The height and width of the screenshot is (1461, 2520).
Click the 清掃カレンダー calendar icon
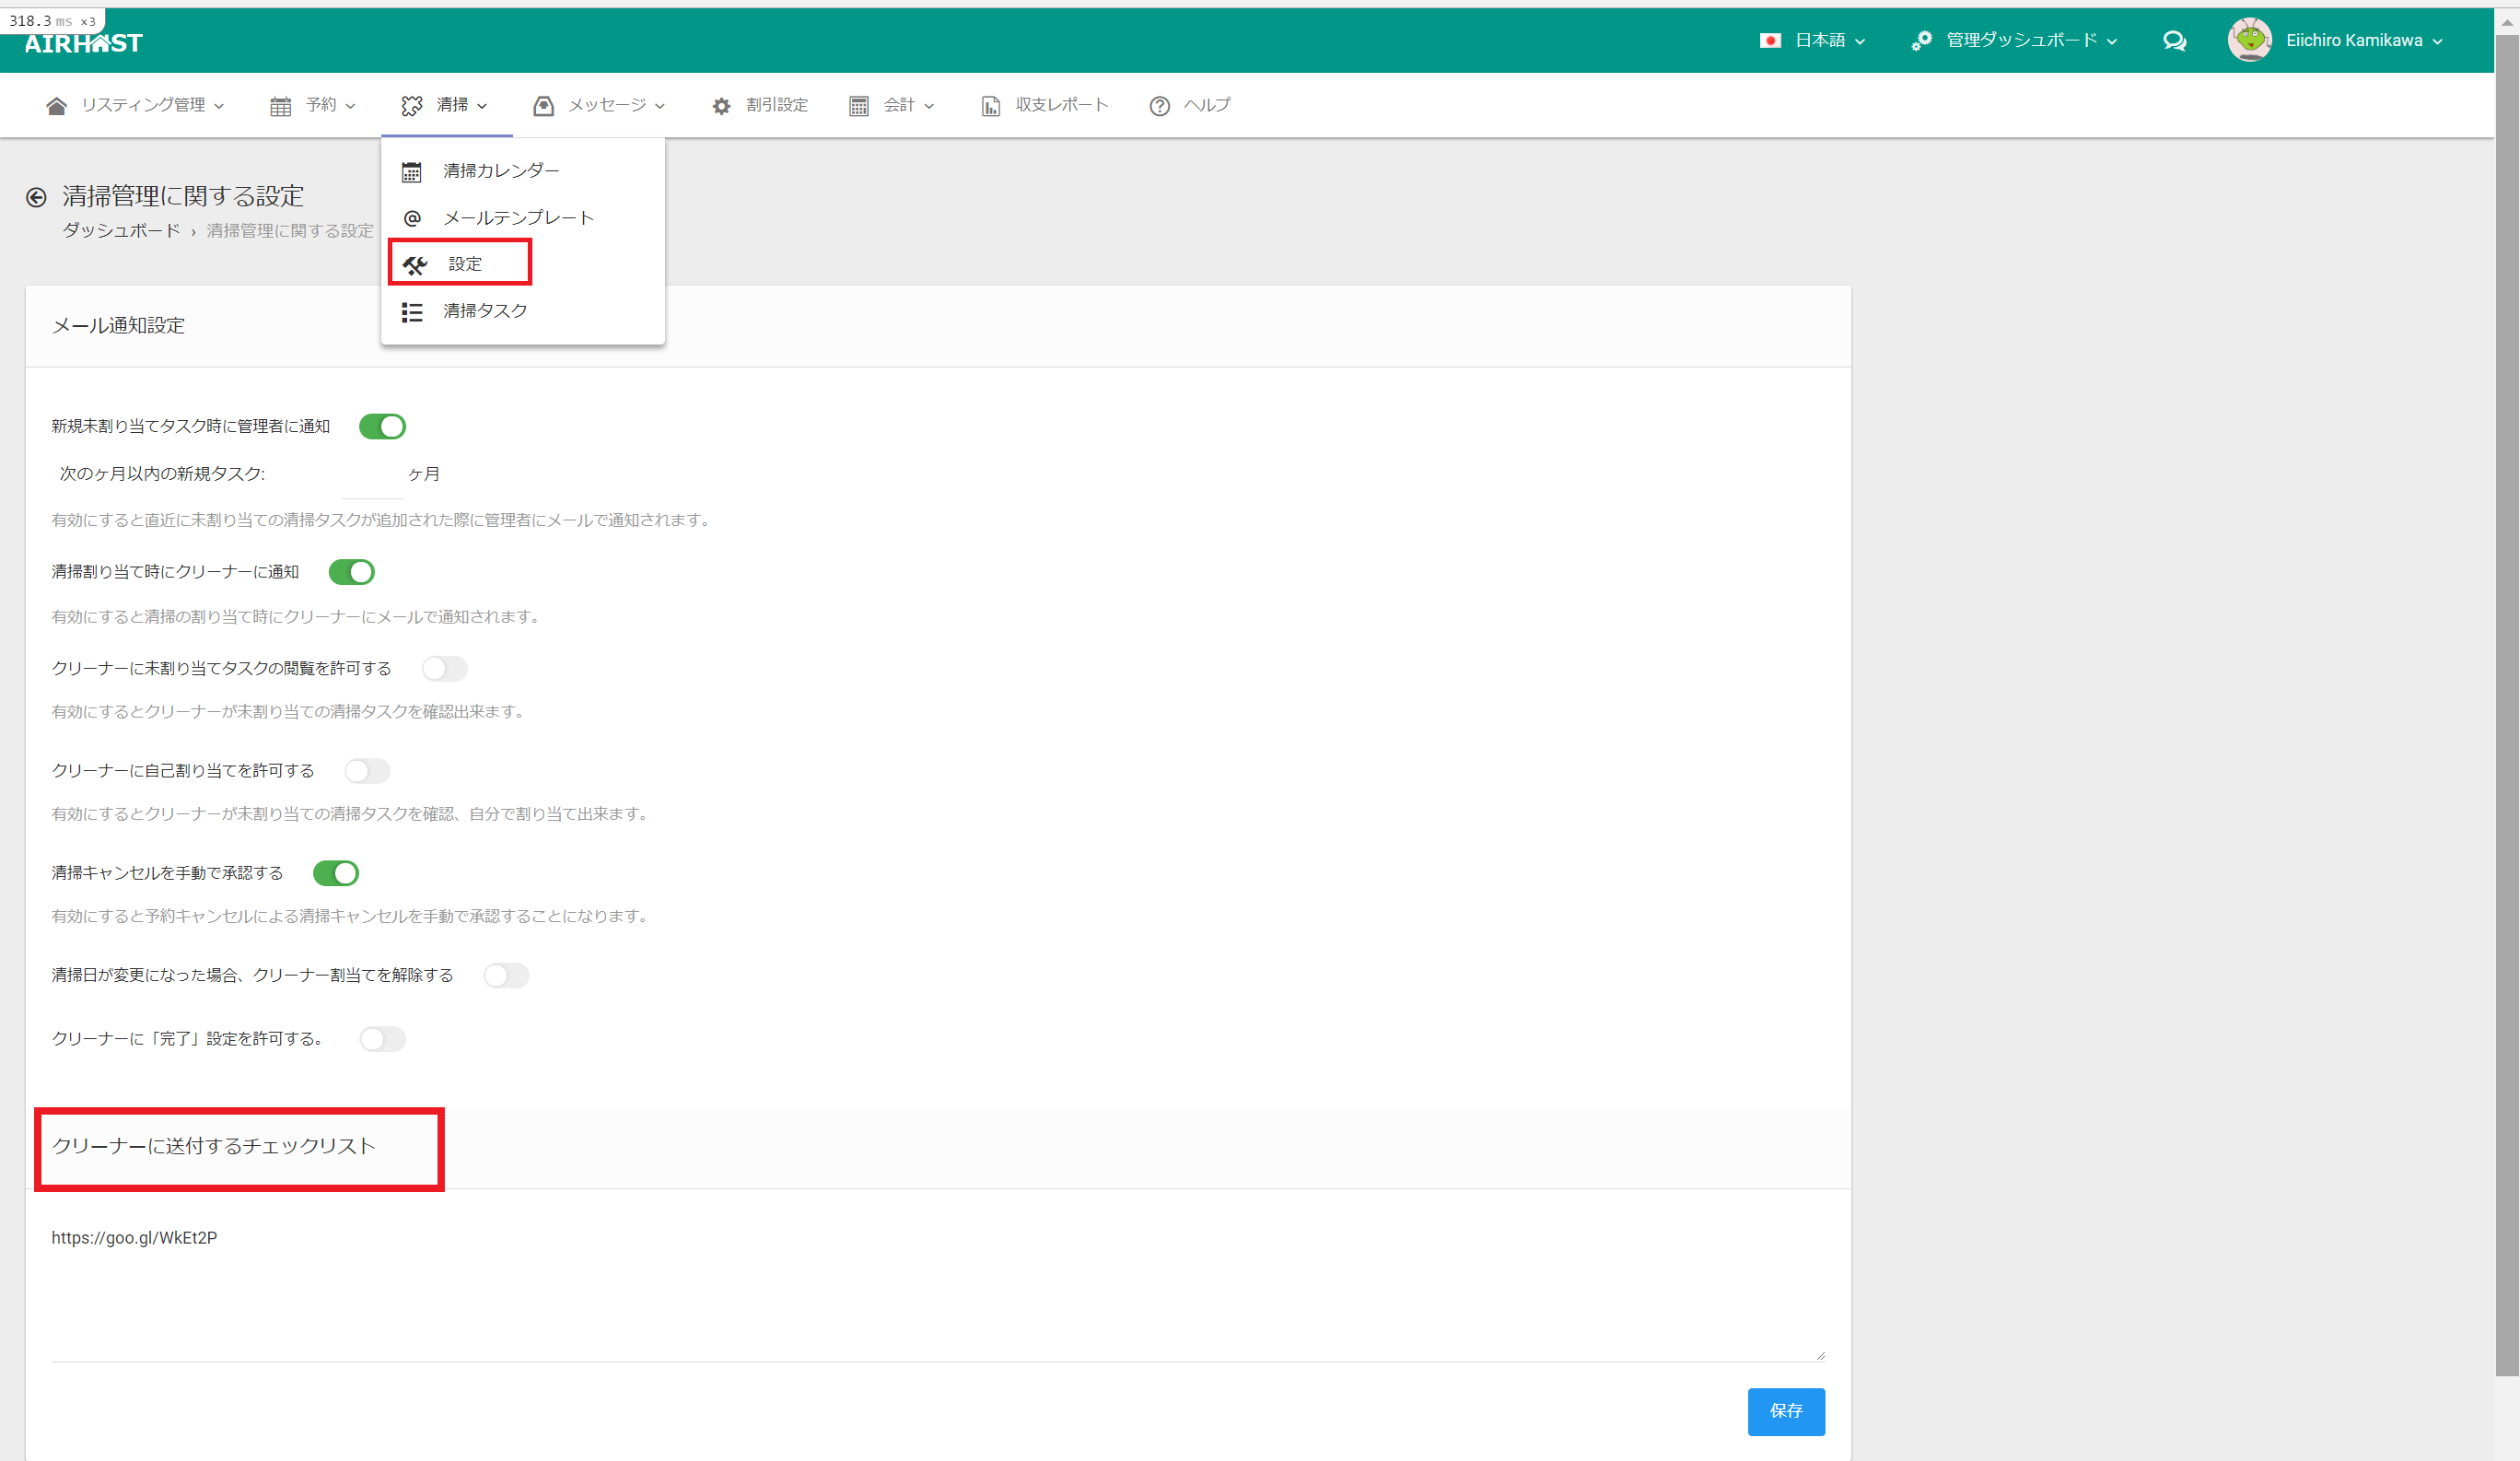coord(411,172)
